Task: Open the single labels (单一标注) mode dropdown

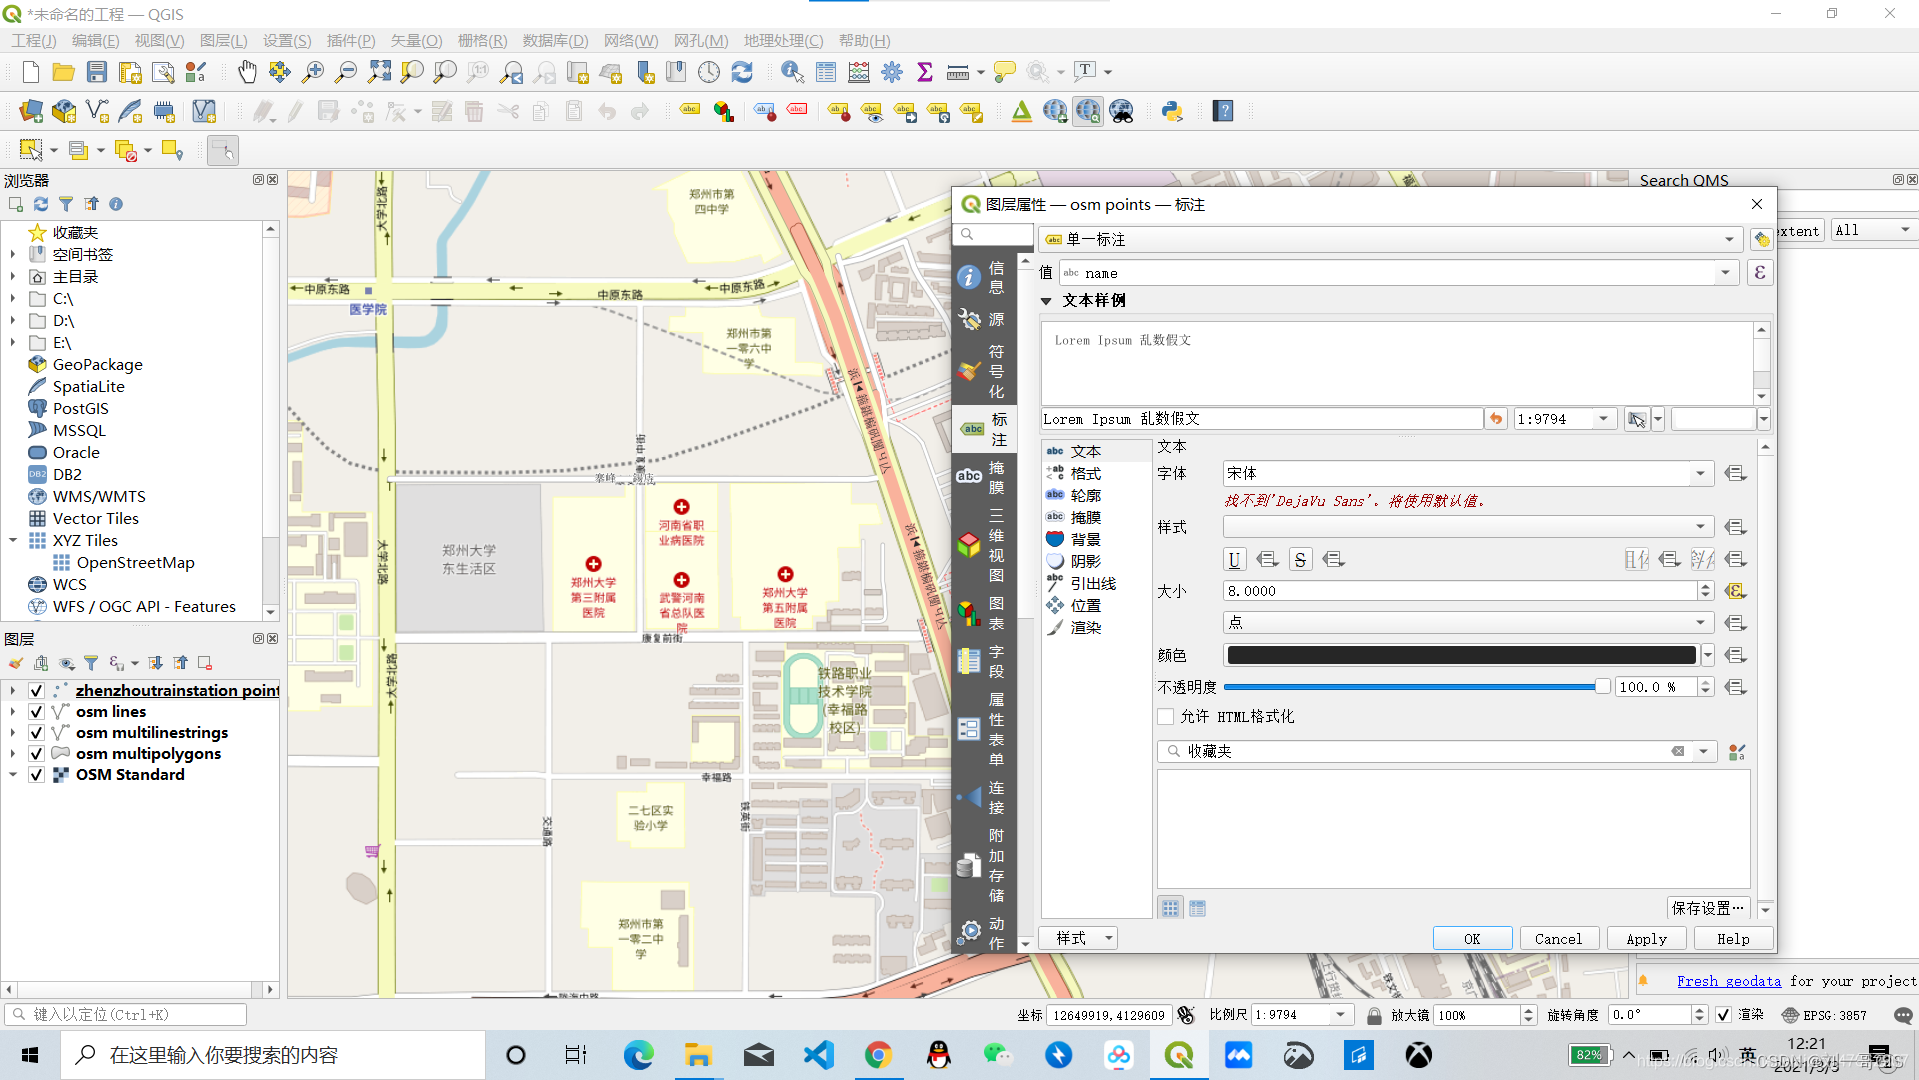Action: 1390,240
